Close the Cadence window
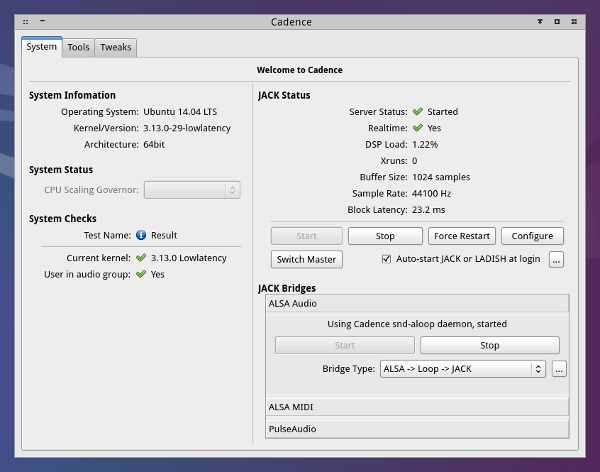This screenshot has height=472, width=600. tap(574, 22)
